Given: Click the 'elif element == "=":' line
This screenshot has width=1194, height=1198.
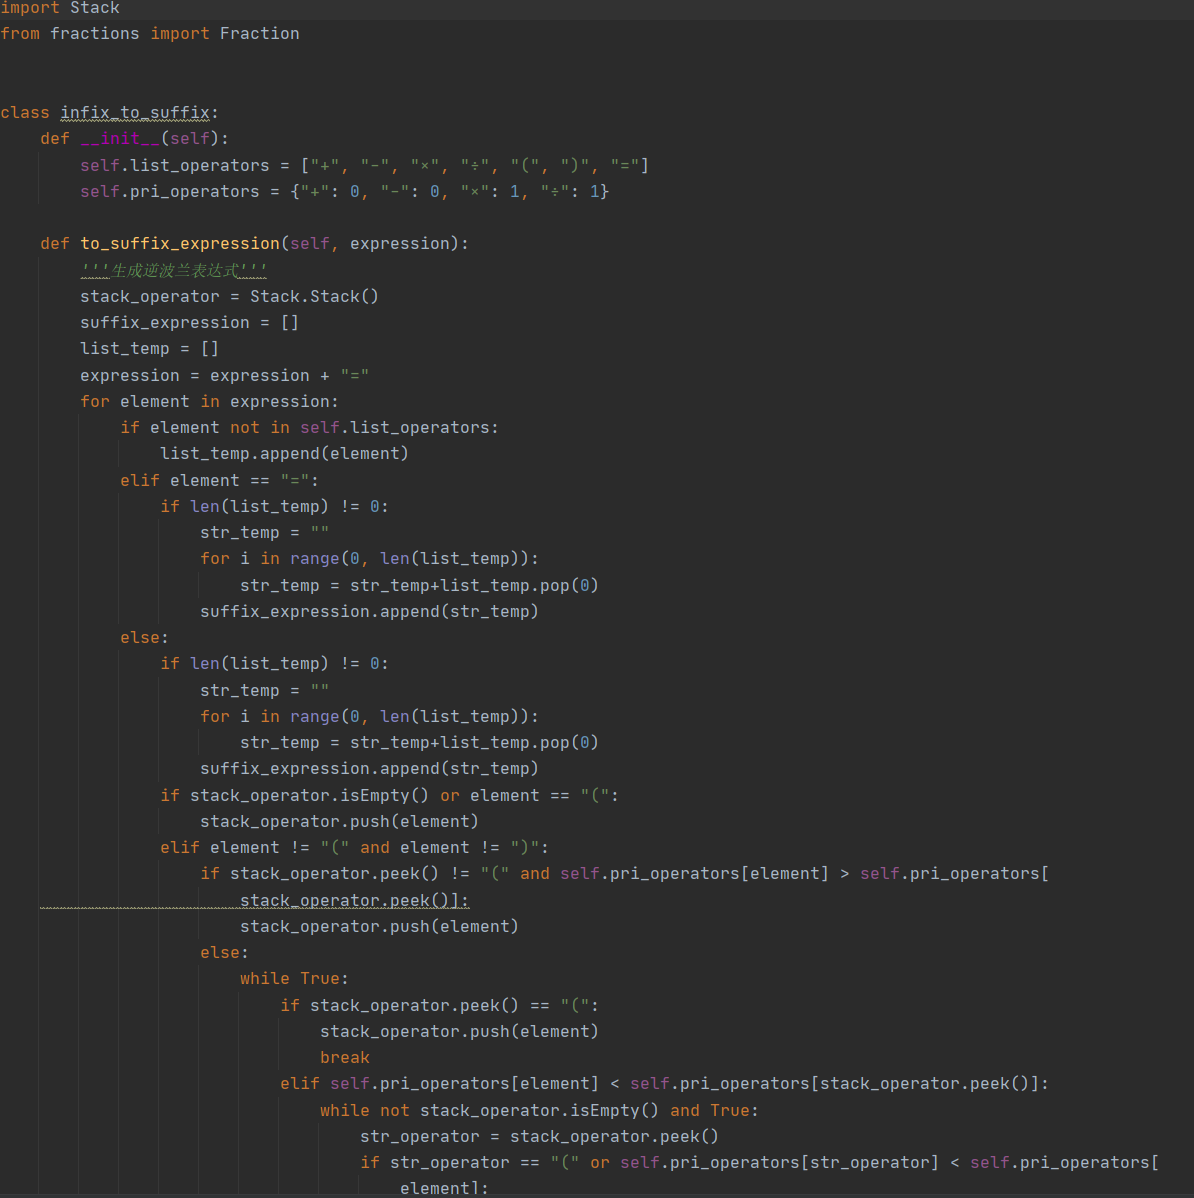Looking at the screenshot, I should click(x=219, y=480).
